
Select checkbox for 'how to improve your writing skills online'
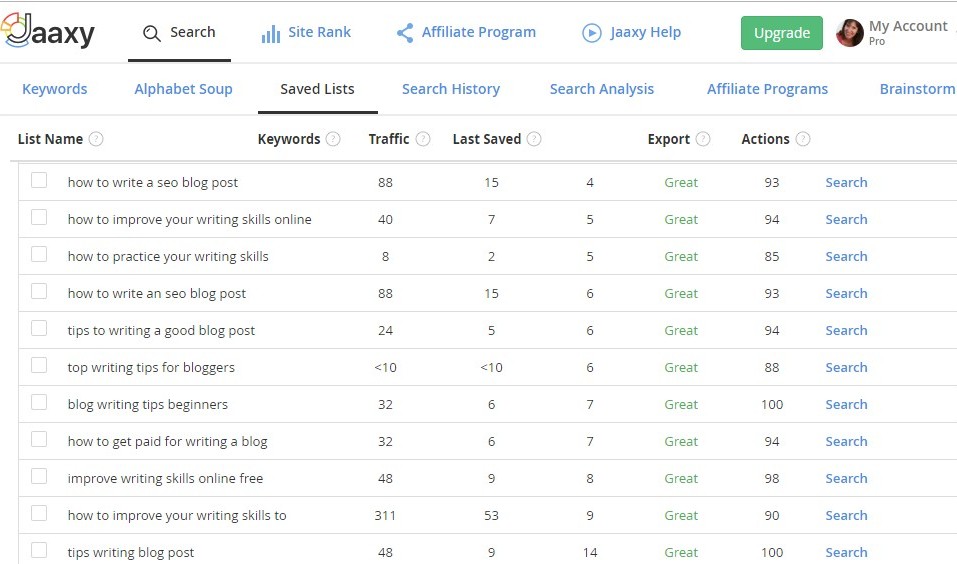coord(39,217)
